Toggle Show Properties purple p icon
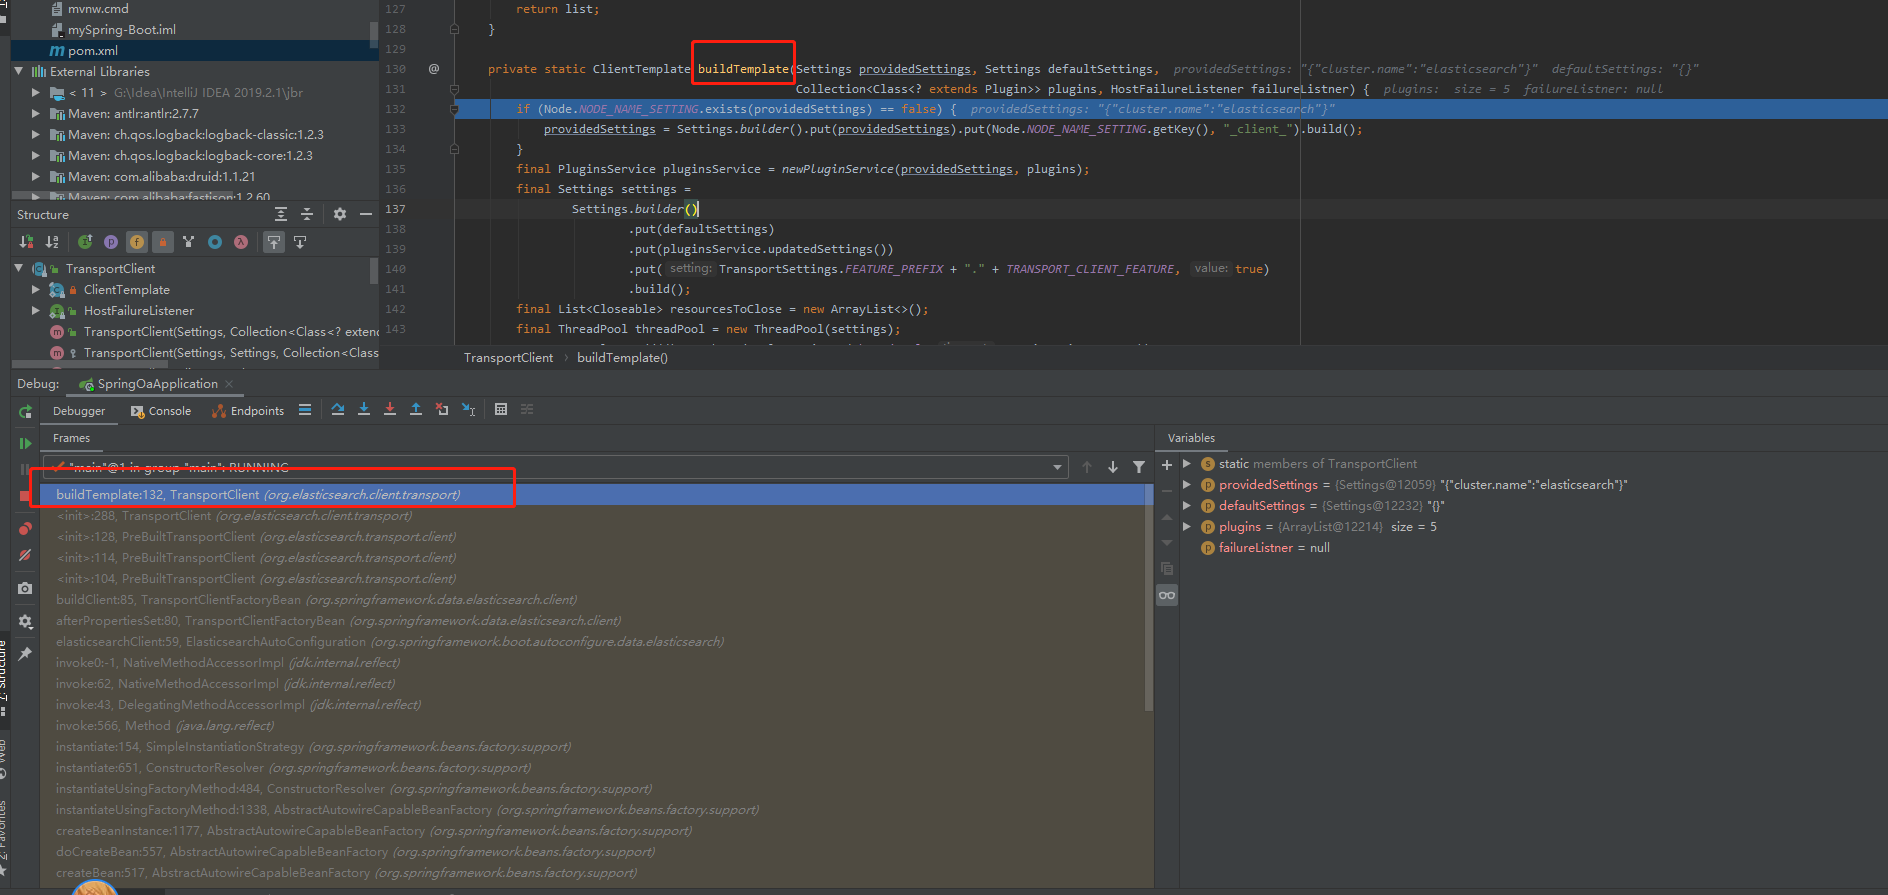Image resolution: width=1888 pixels, height=895 pixels. point(111,242)
